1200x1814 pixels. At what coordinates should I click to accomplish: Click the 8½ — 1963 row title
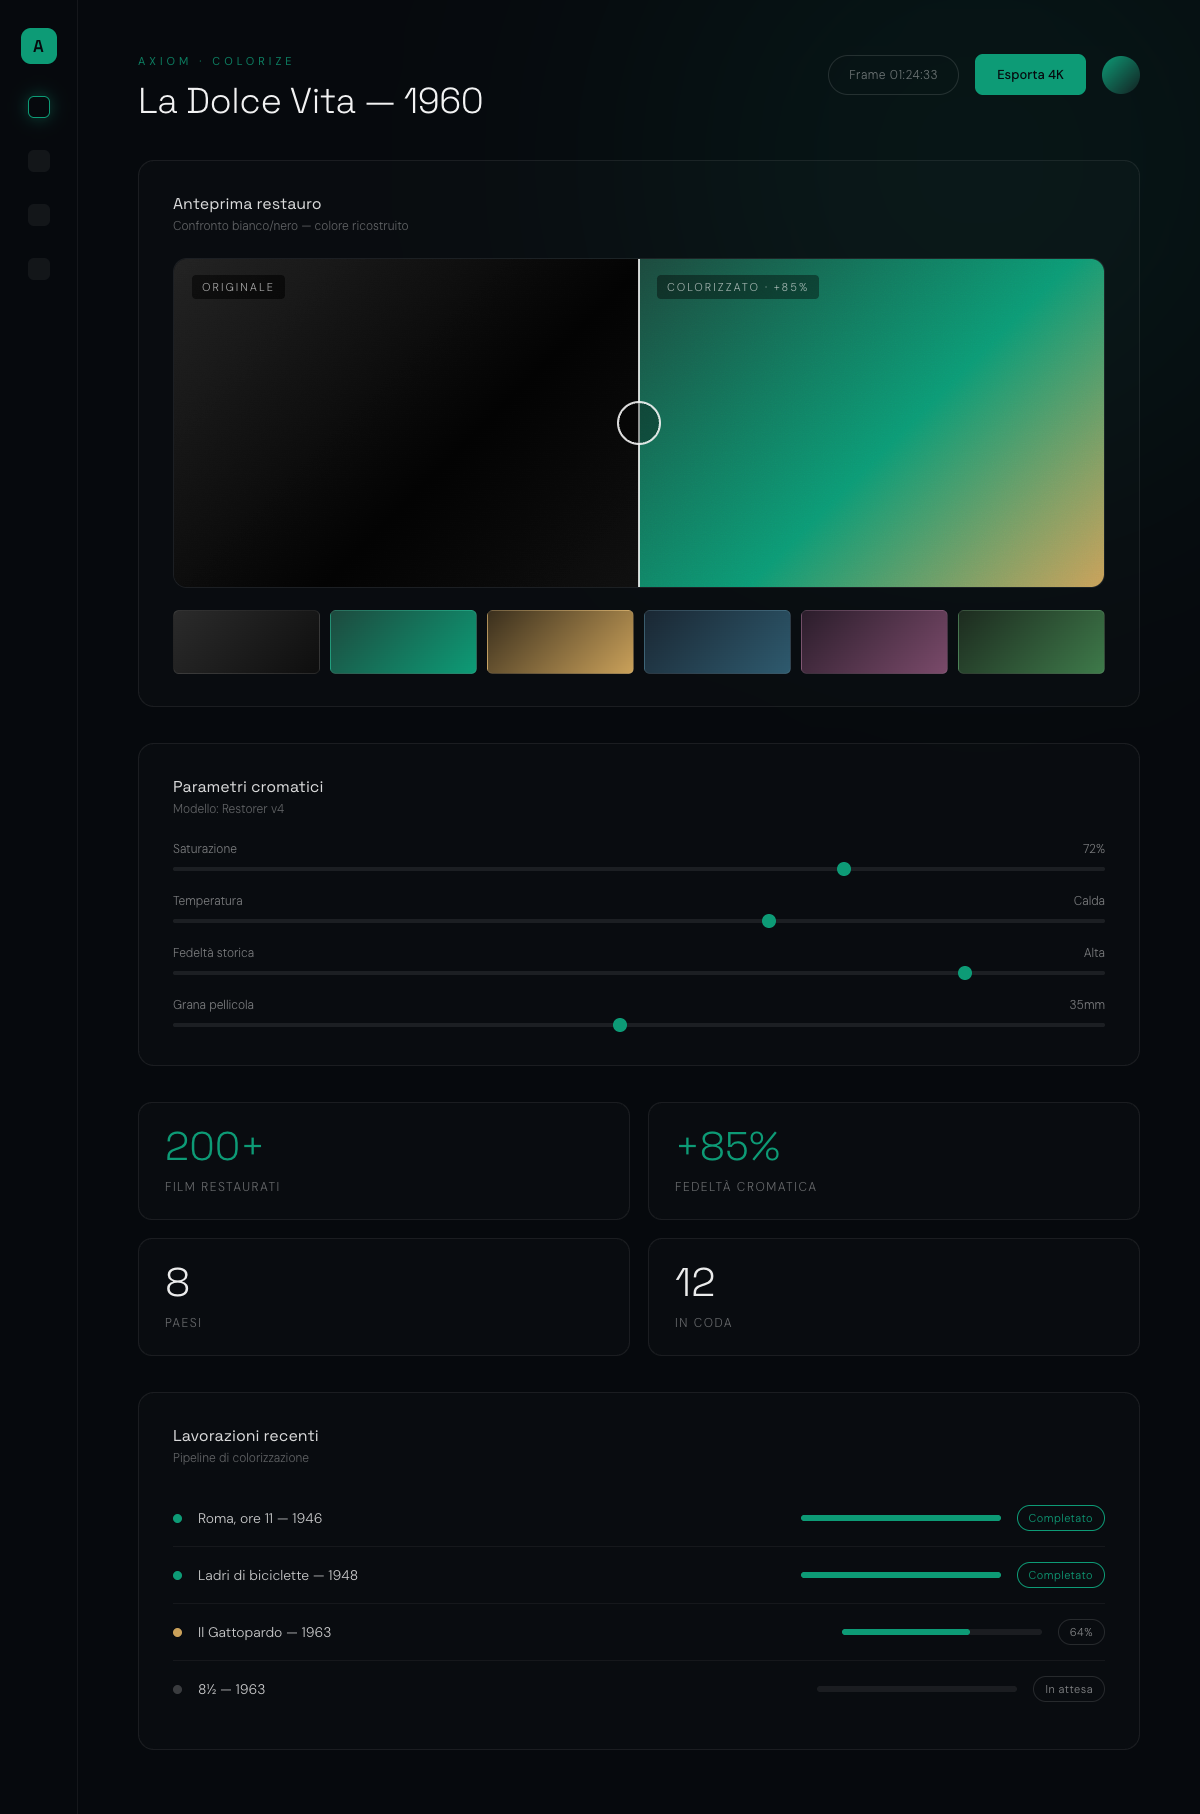click(232, 1689)
